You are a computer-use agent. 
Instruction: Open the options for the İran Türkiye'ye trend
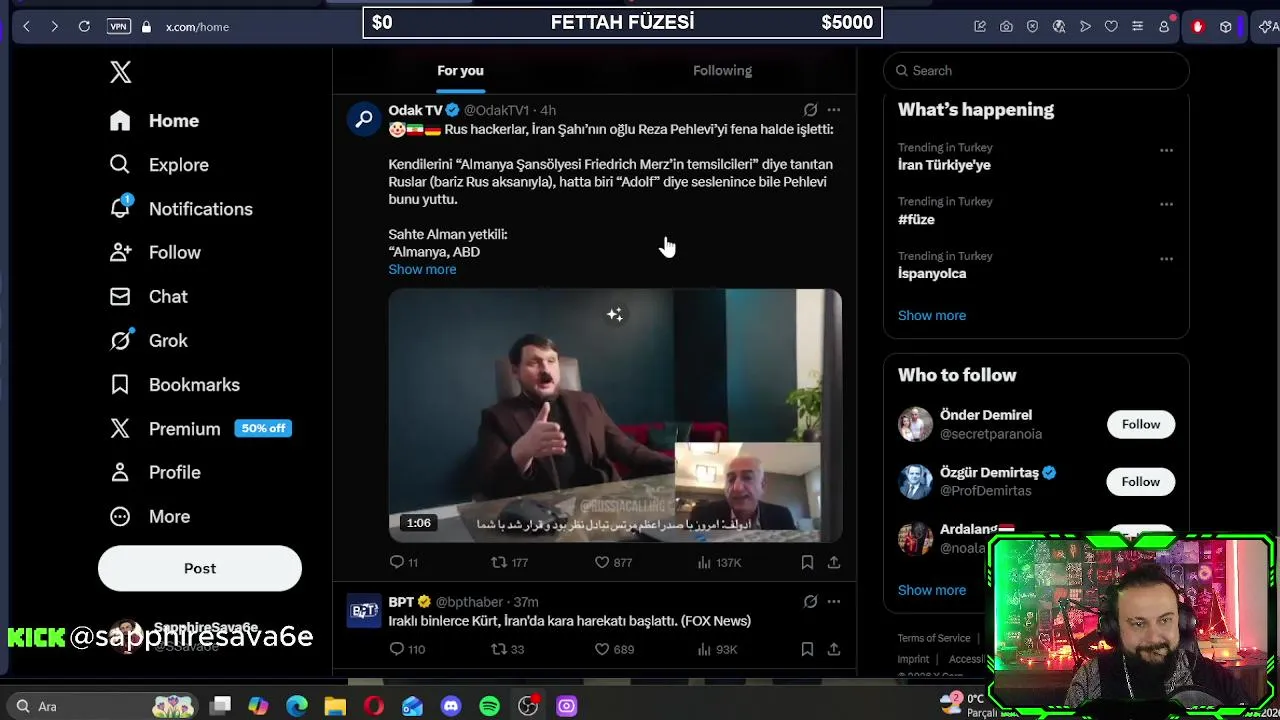[1166, 150]
